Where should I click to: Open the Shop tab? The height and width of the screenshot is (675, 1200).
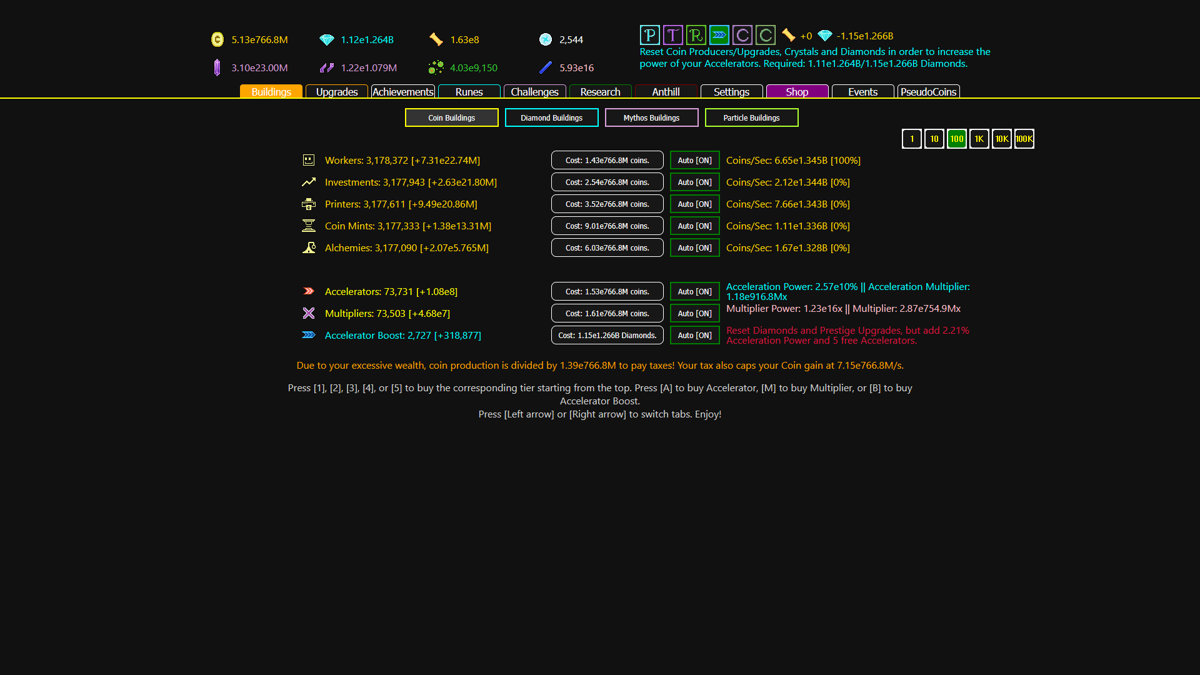[796, 91]
